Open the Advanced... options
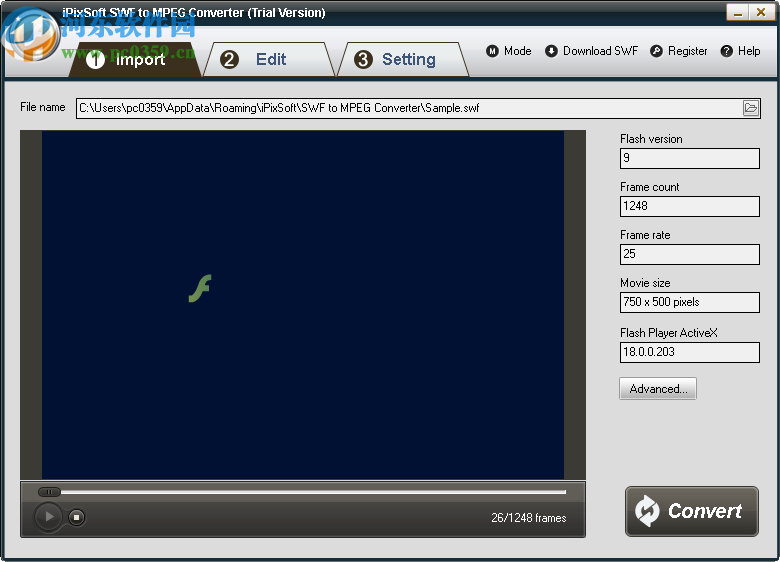Viewport: 780px width, 562px height. pyautogui.click(x=658, y=388)
